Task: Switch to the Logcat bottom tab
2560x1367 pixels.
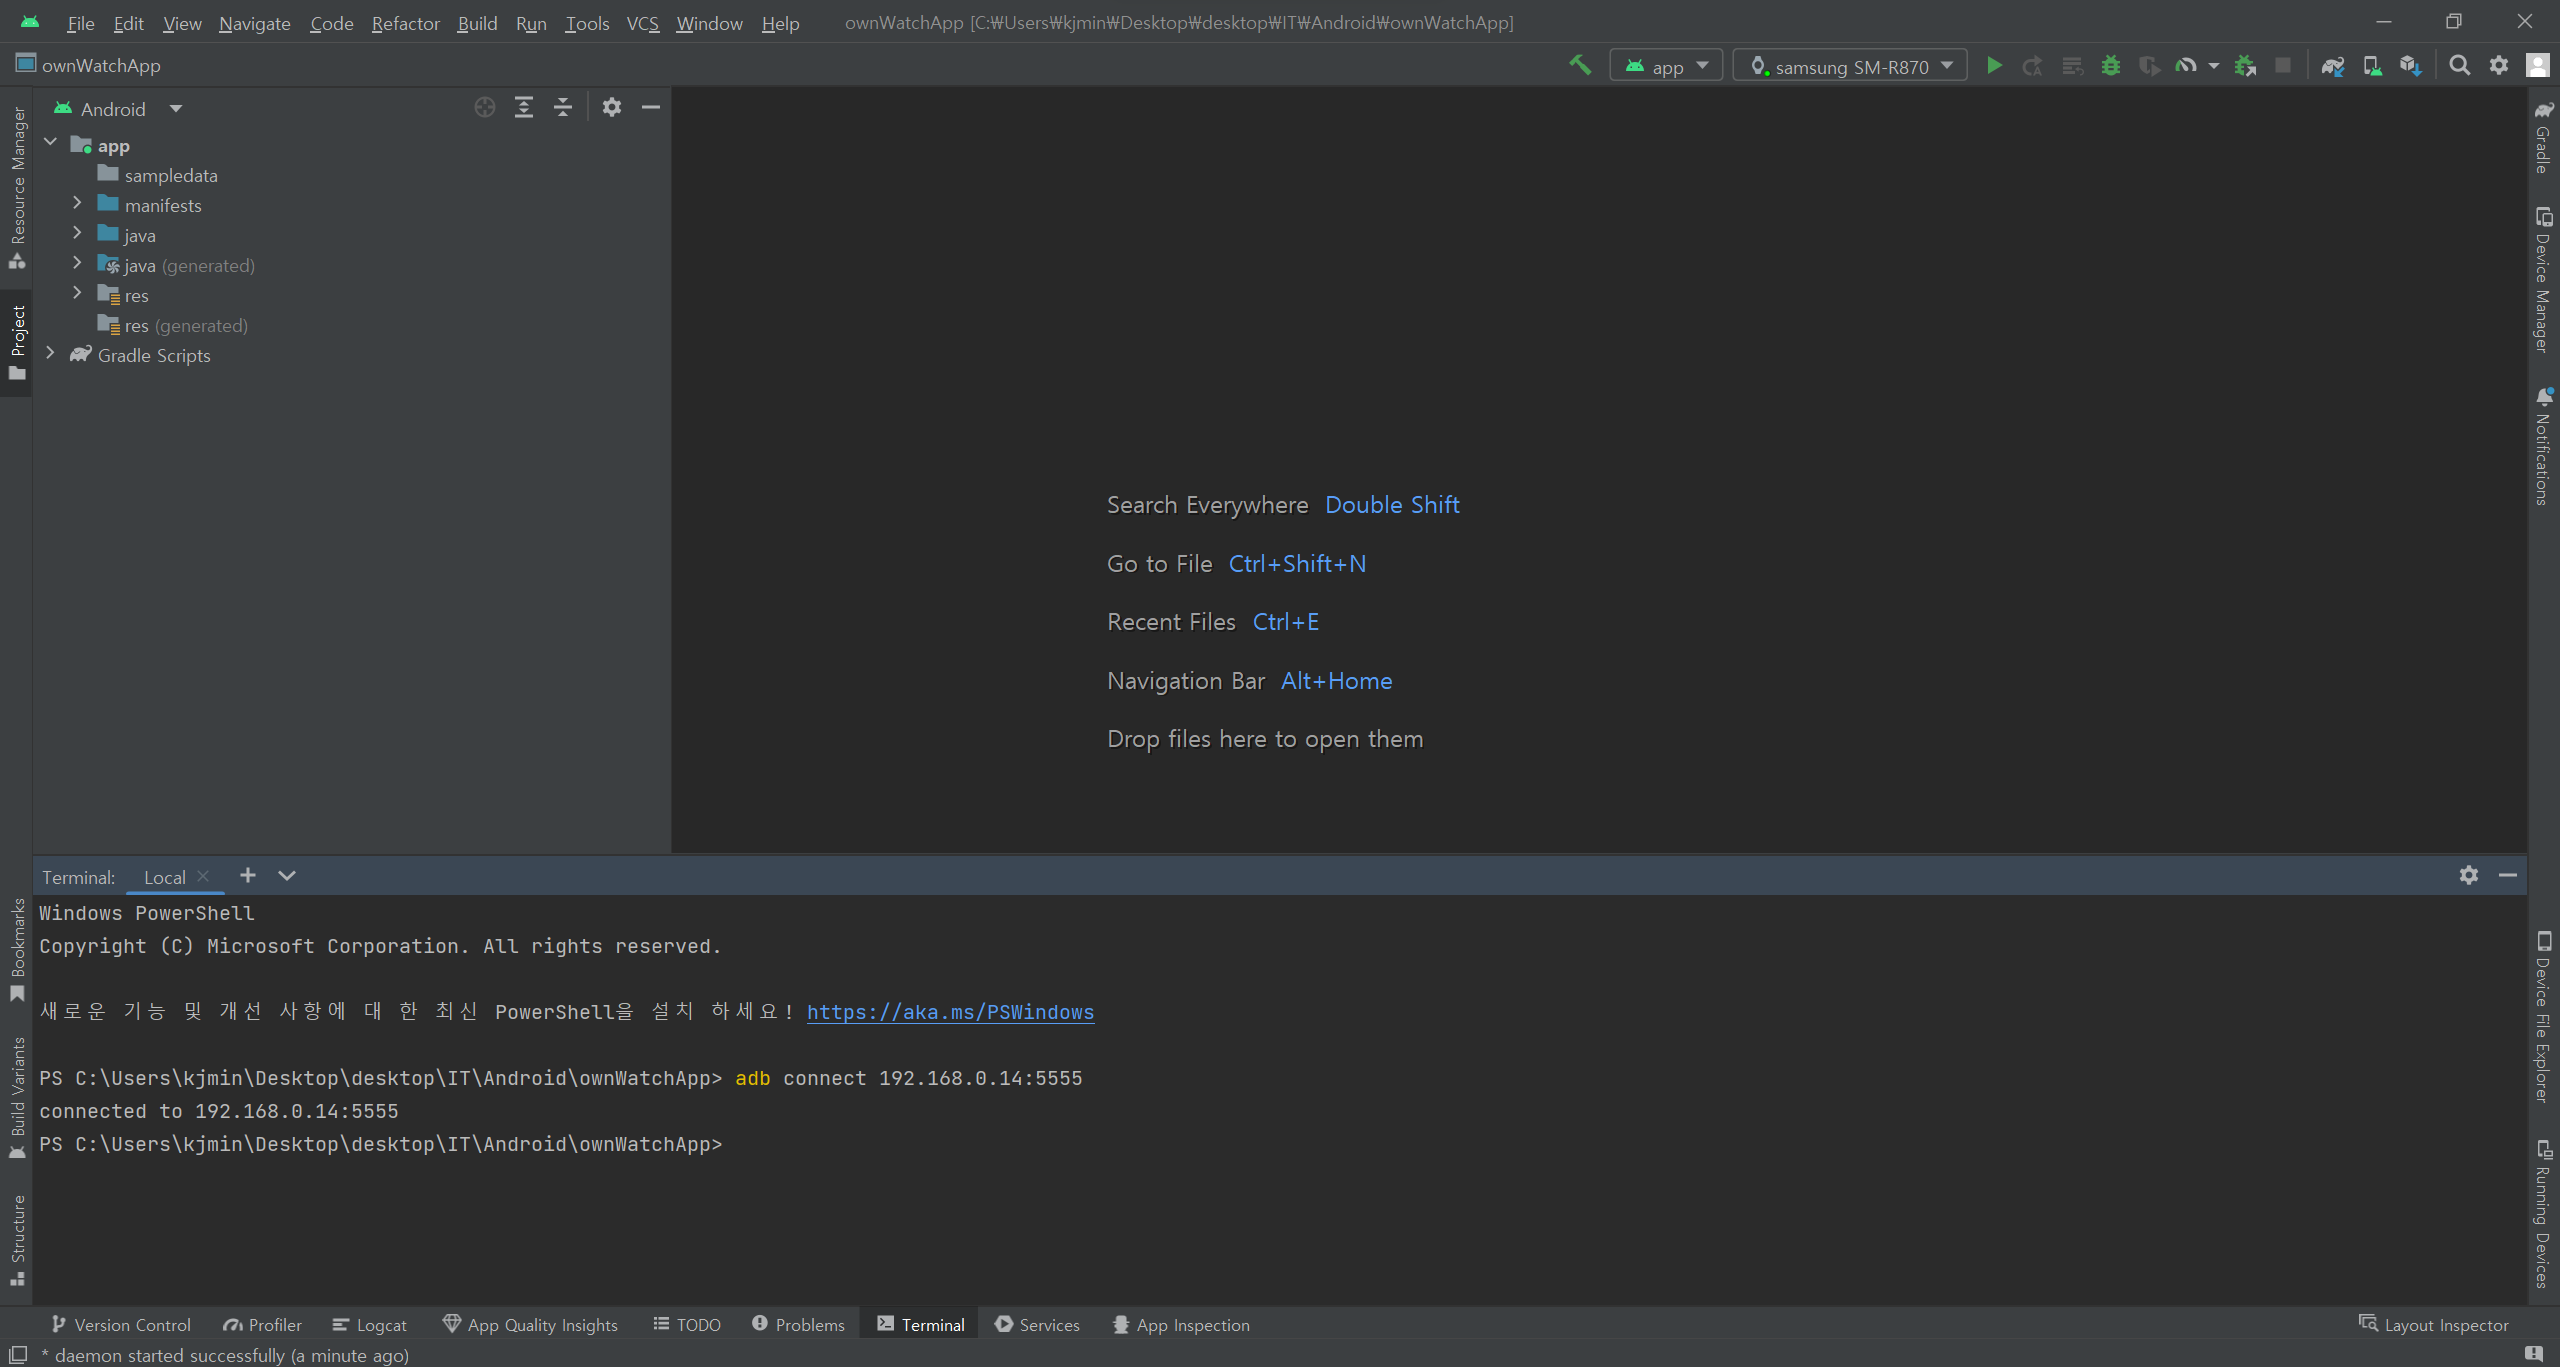Action: click(370, 1324)
